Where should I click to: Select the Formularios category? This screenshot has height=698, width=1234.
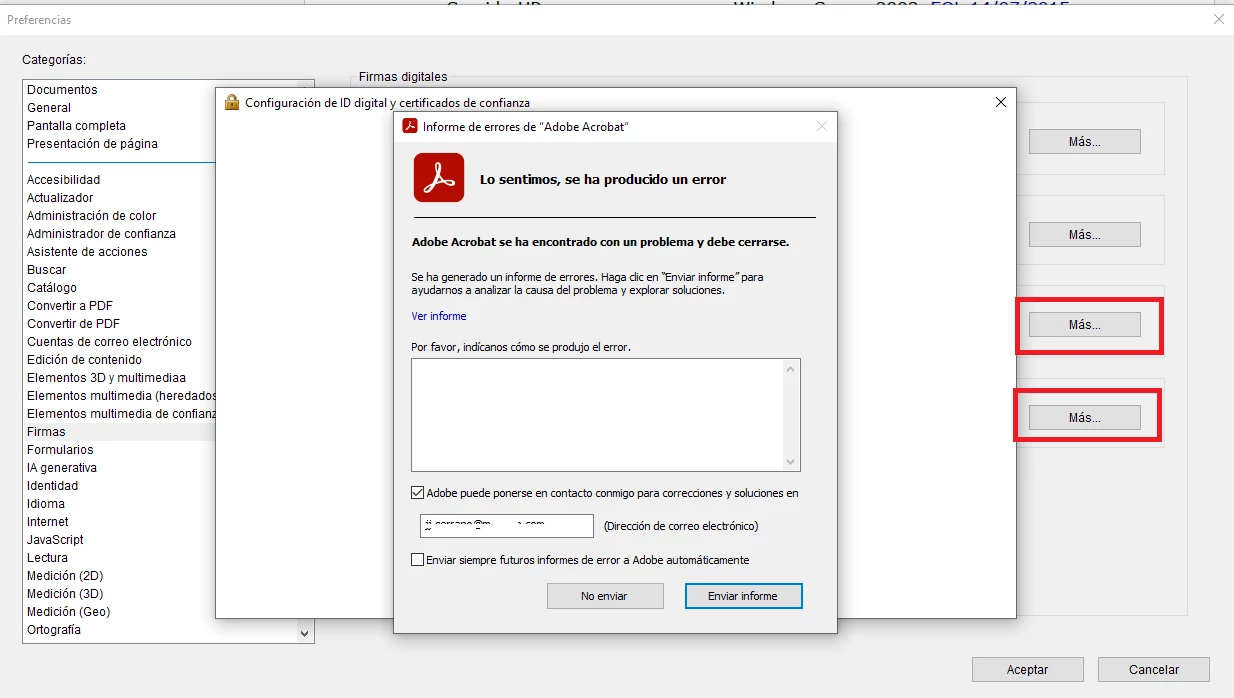click(x=60, y=450)
